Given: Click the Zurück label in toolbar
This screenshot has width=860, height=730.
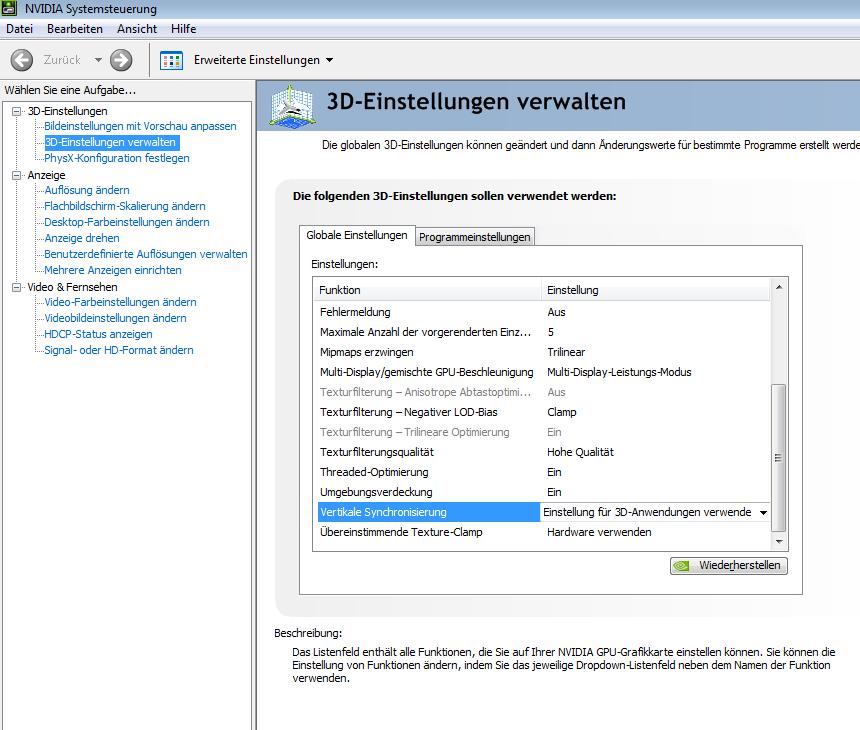Looking at the screenshot, I should [62, 60].
